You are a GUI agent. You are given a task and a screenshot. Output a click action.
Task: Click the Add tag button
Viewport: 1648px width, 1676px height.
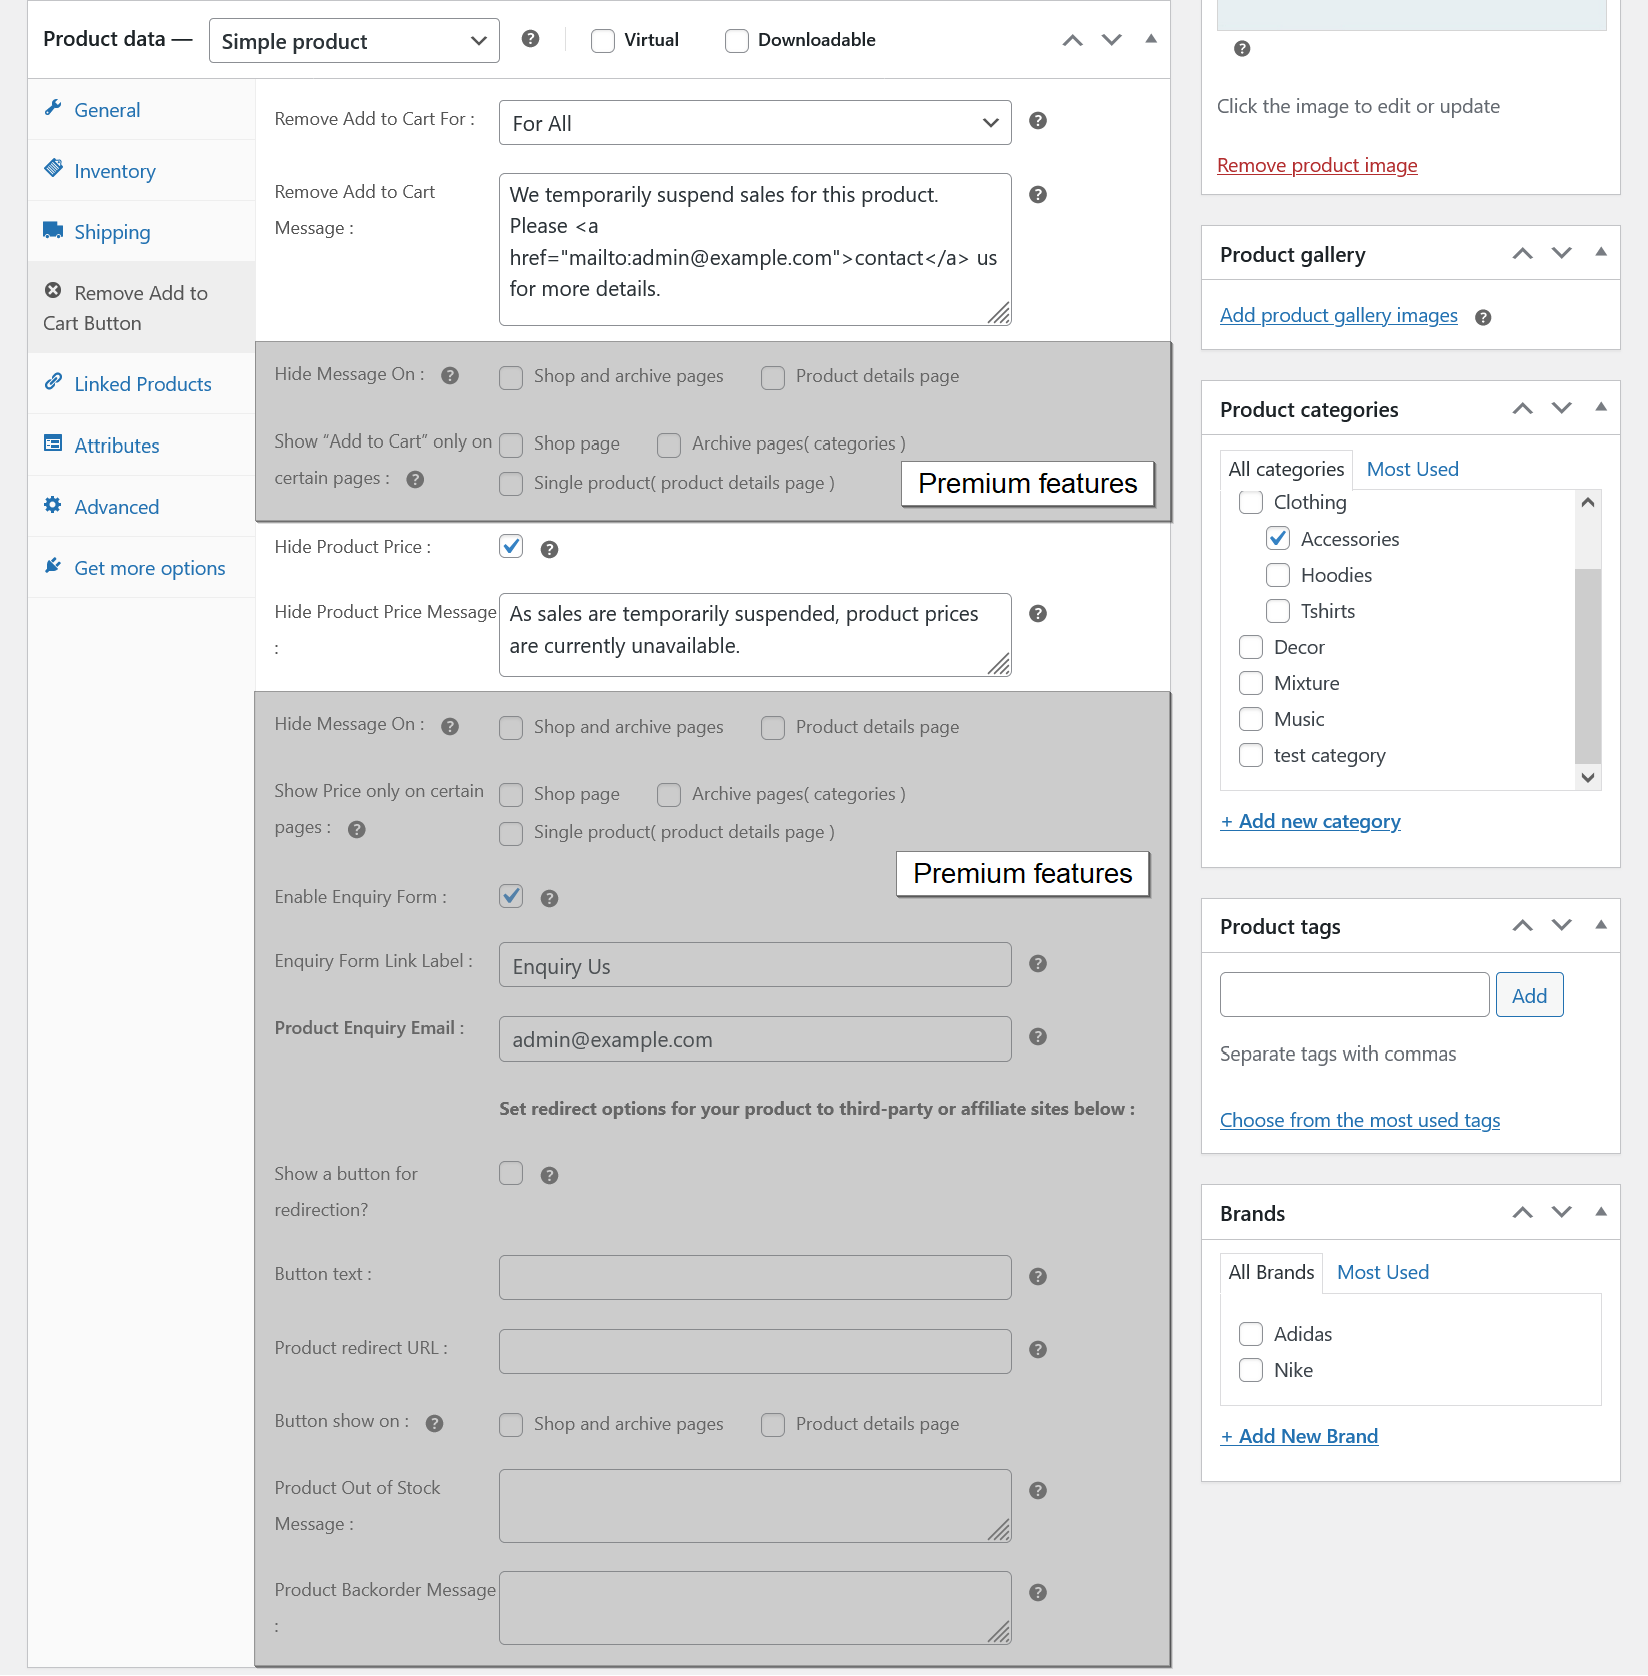1529,995
